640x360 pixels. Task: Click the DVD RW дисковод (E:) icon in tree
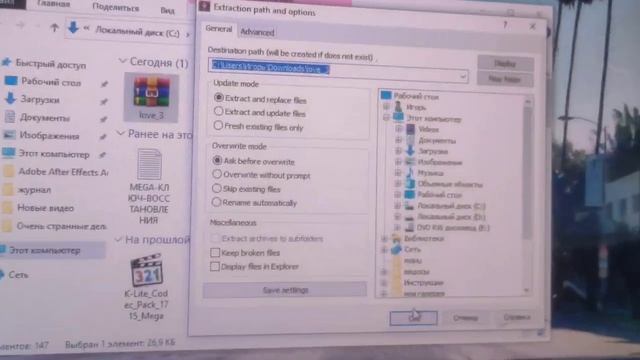pyautogui.click(x=409, y=227)
